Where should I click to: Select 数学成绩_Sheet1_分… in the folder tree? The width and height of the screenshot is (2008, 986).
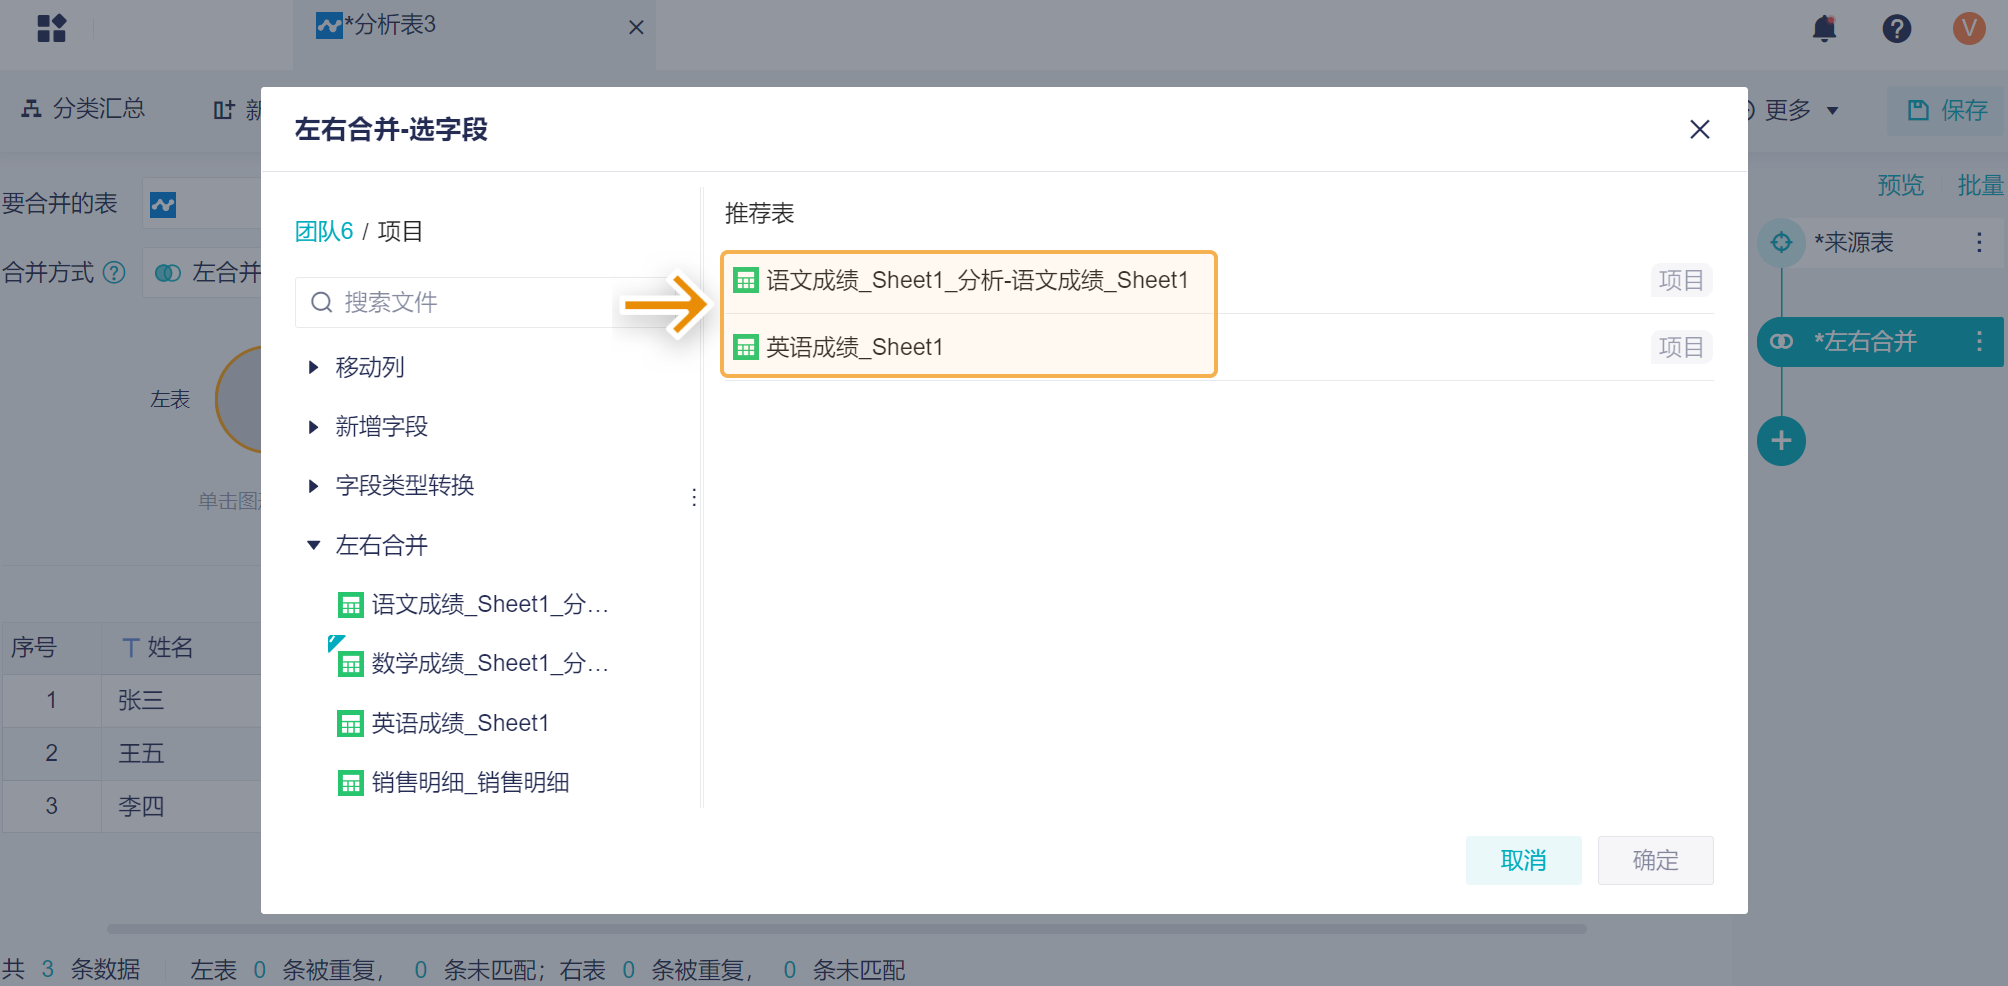click(x=474, y=663)
